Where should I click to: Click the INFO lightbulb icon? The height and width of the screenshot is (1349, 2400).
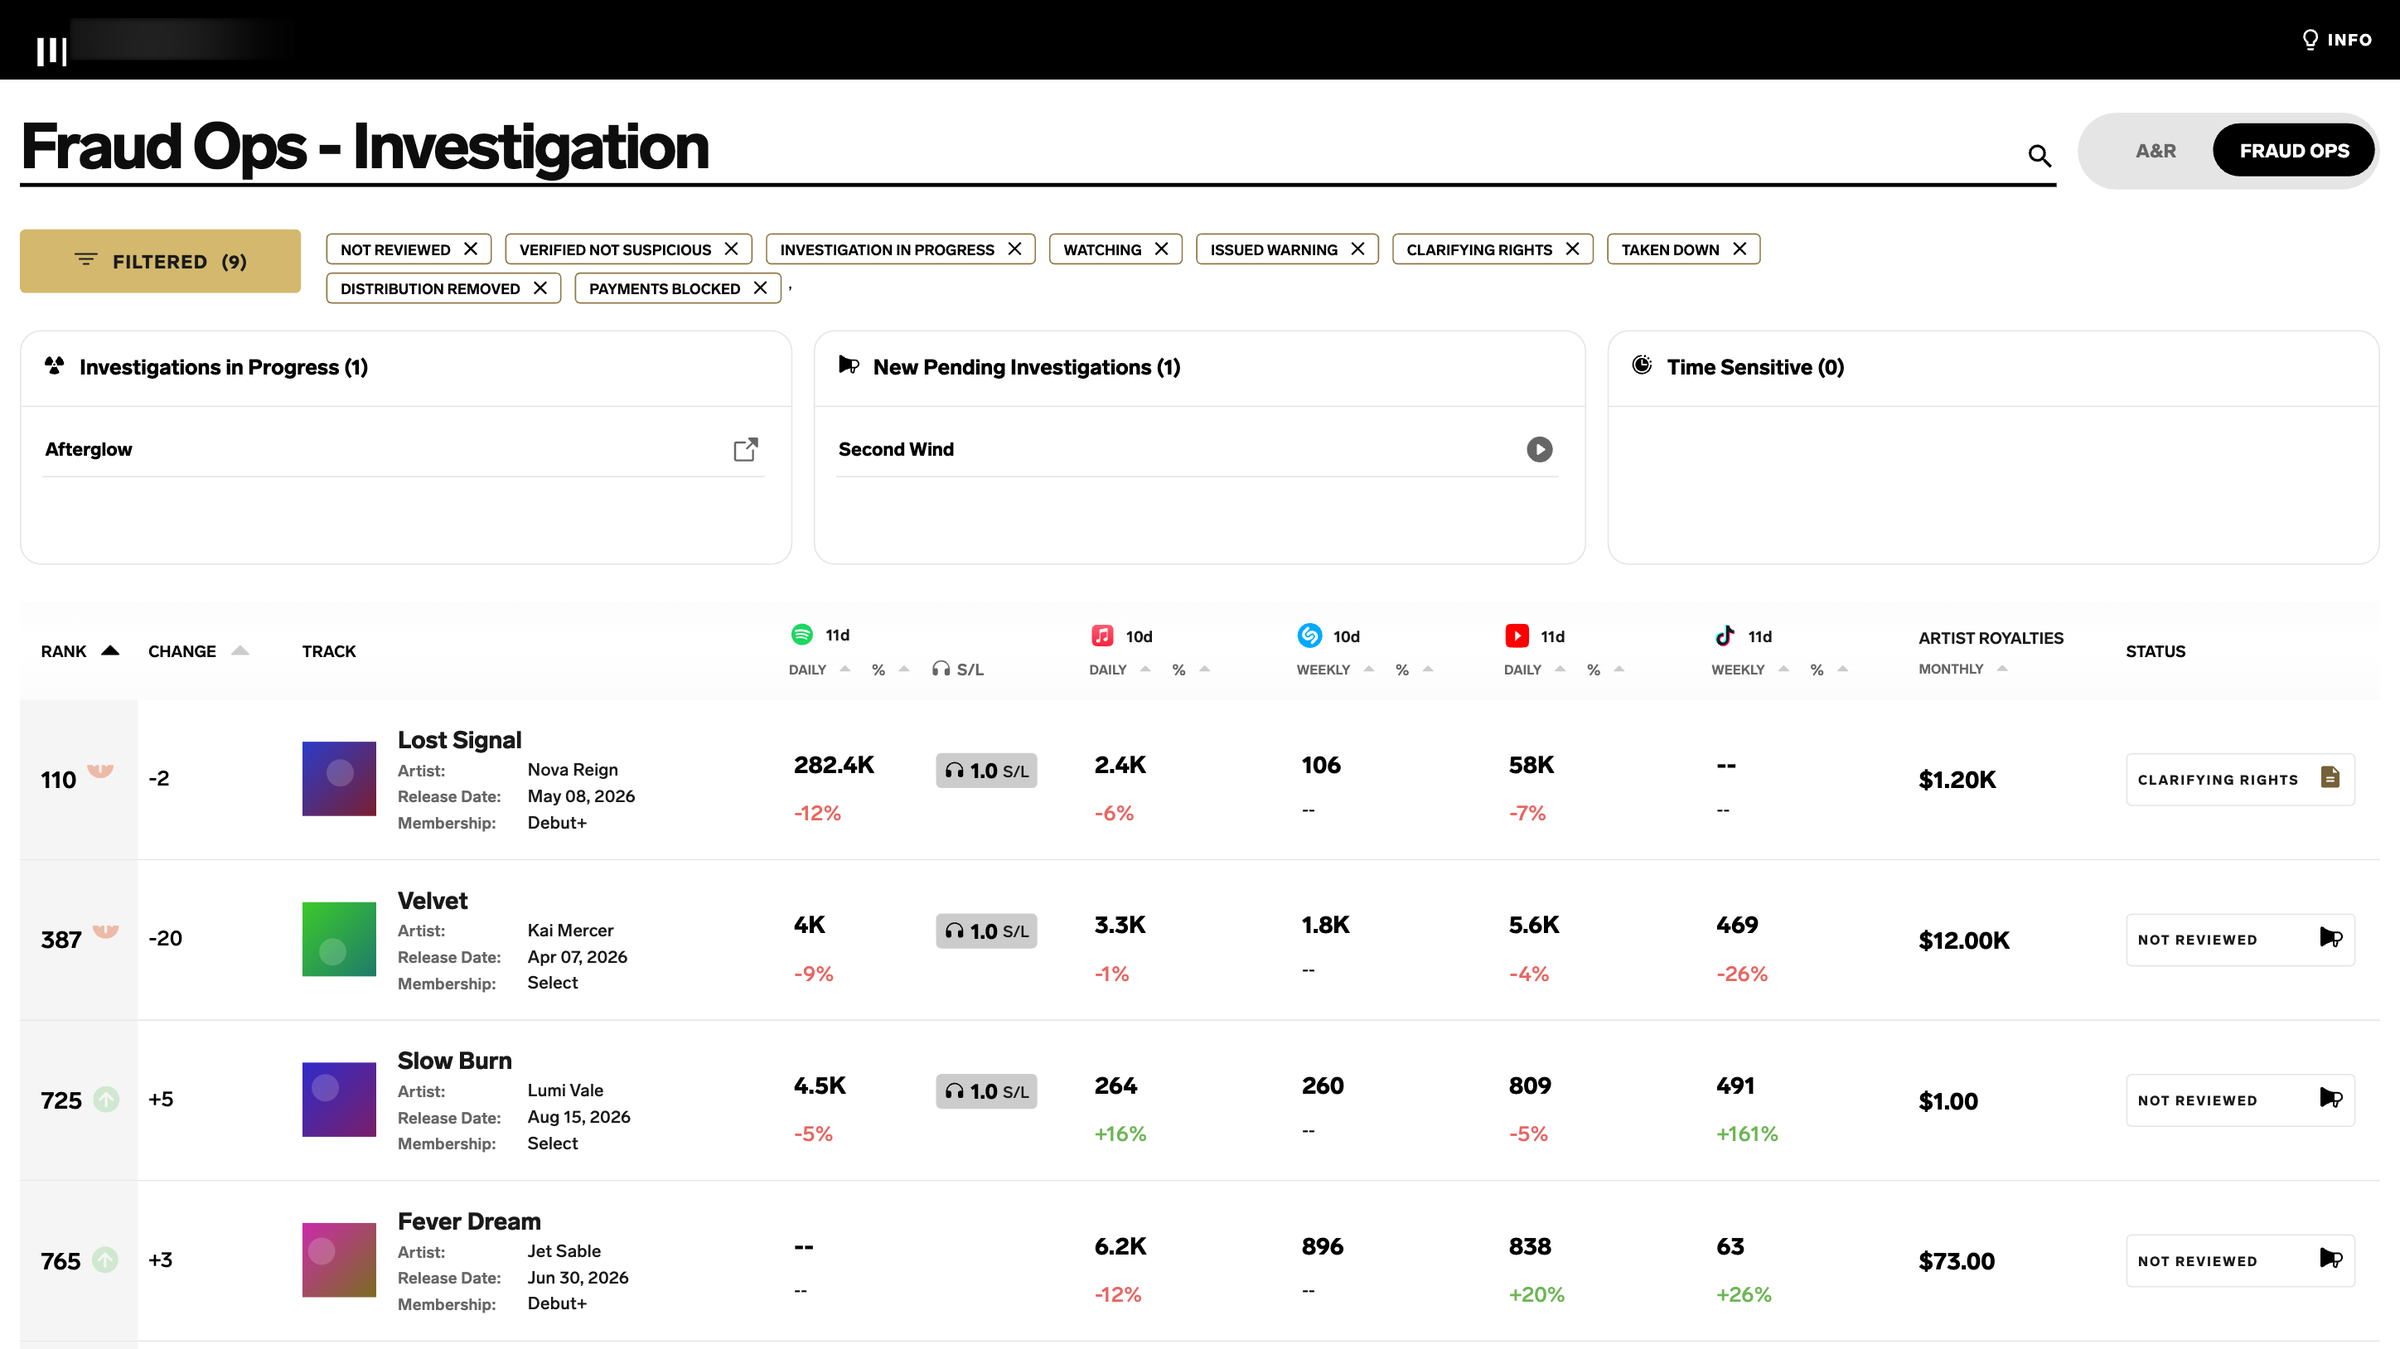click(2309, 40)
